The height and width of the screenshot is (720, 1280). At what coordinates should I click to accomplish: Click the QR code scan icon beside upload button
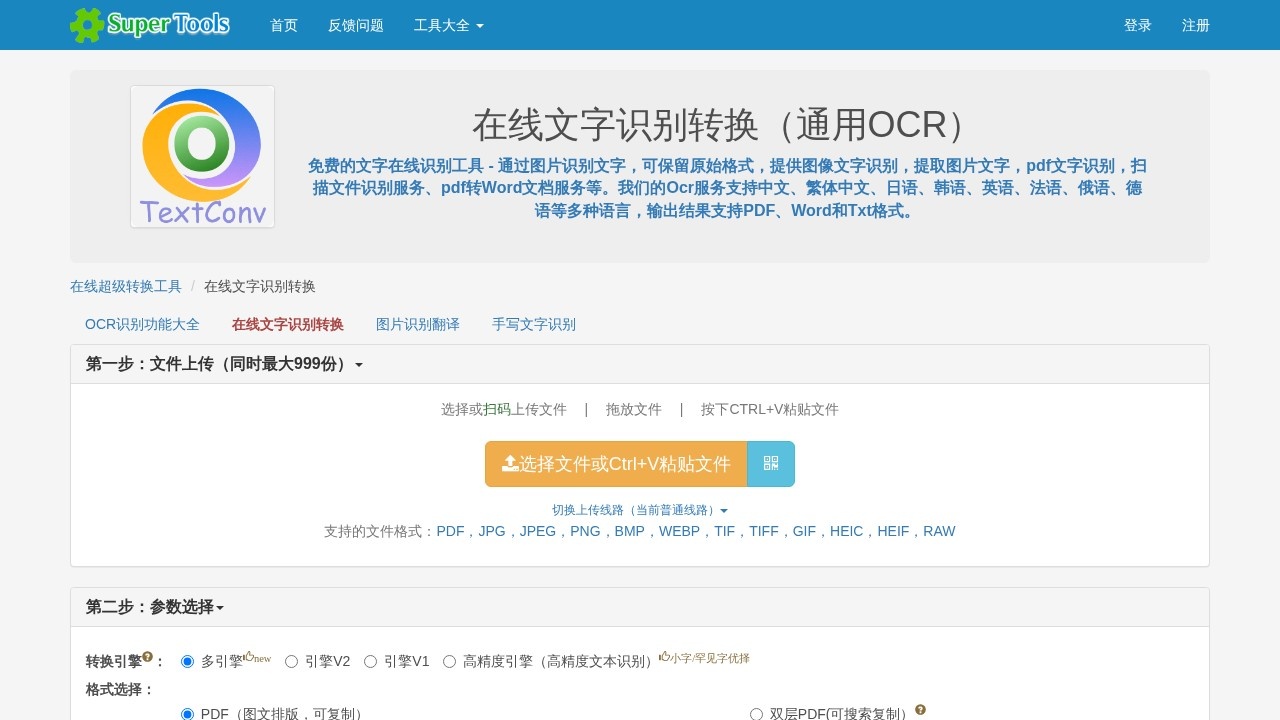click(x=770, y=463)
